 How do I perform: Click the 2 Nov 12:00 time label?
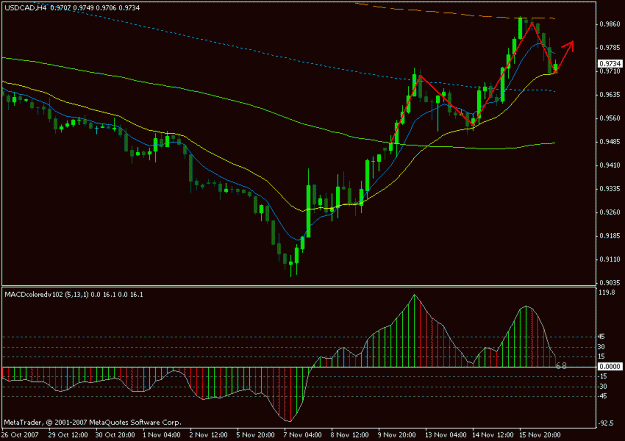(208, 435)
